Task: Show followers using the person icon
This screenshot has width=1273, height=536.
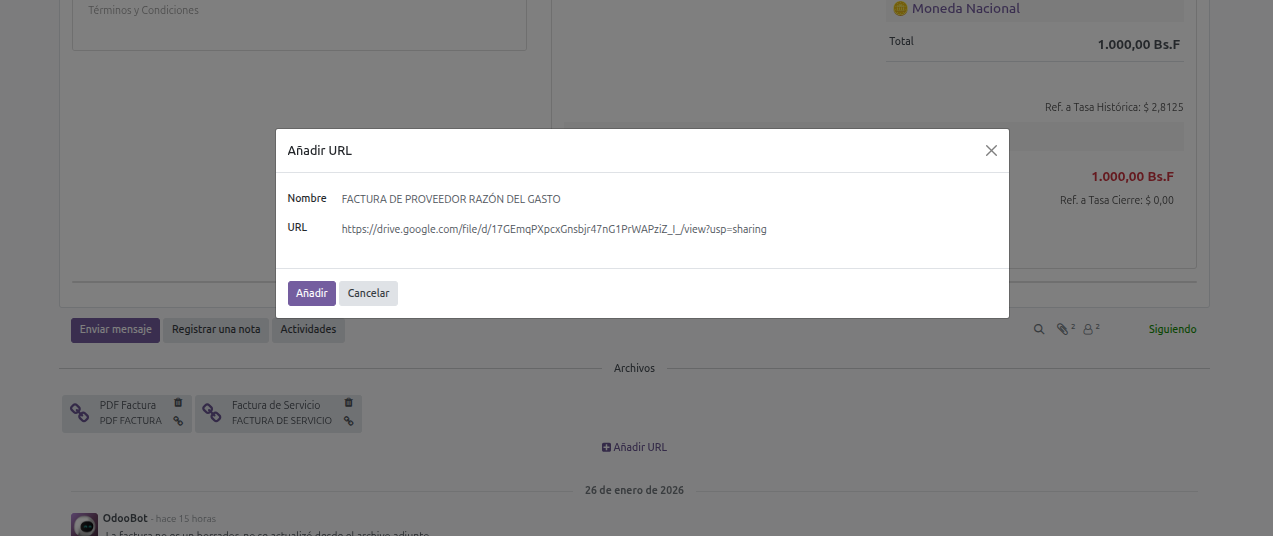Action: click(1089, 329)
